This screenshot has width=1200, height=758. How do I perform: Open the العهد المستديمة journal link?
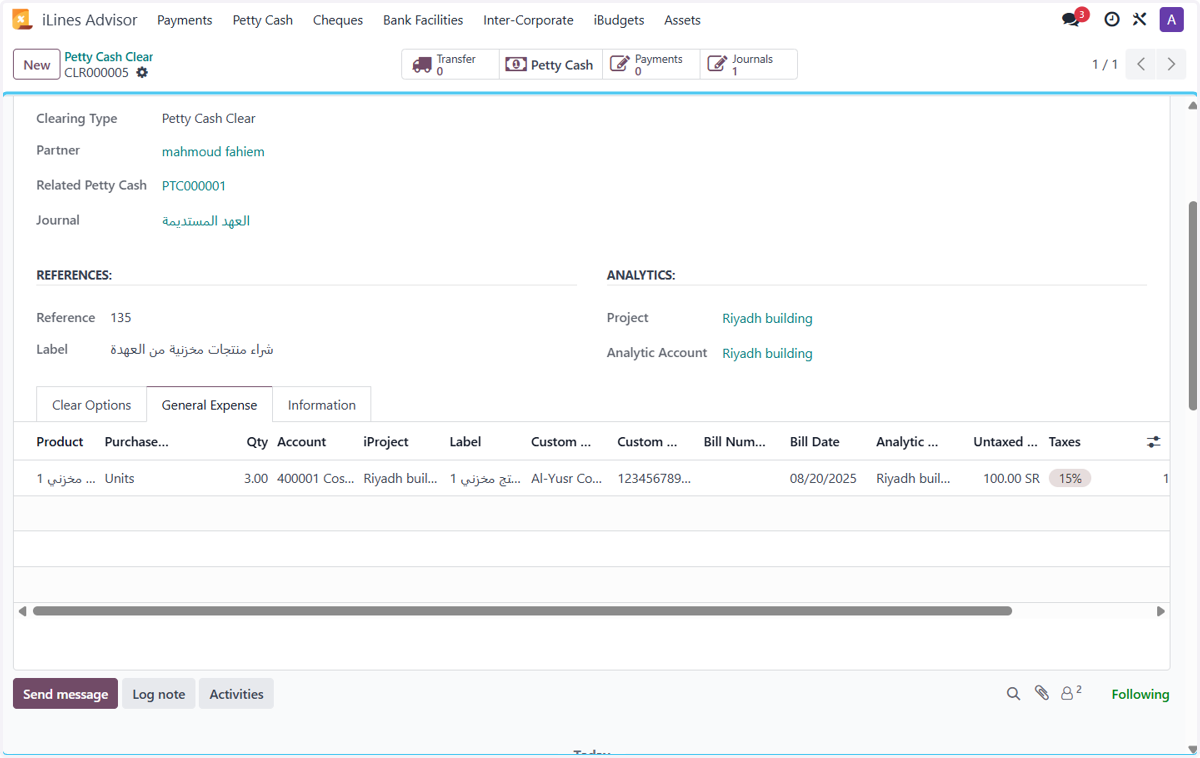206,221
